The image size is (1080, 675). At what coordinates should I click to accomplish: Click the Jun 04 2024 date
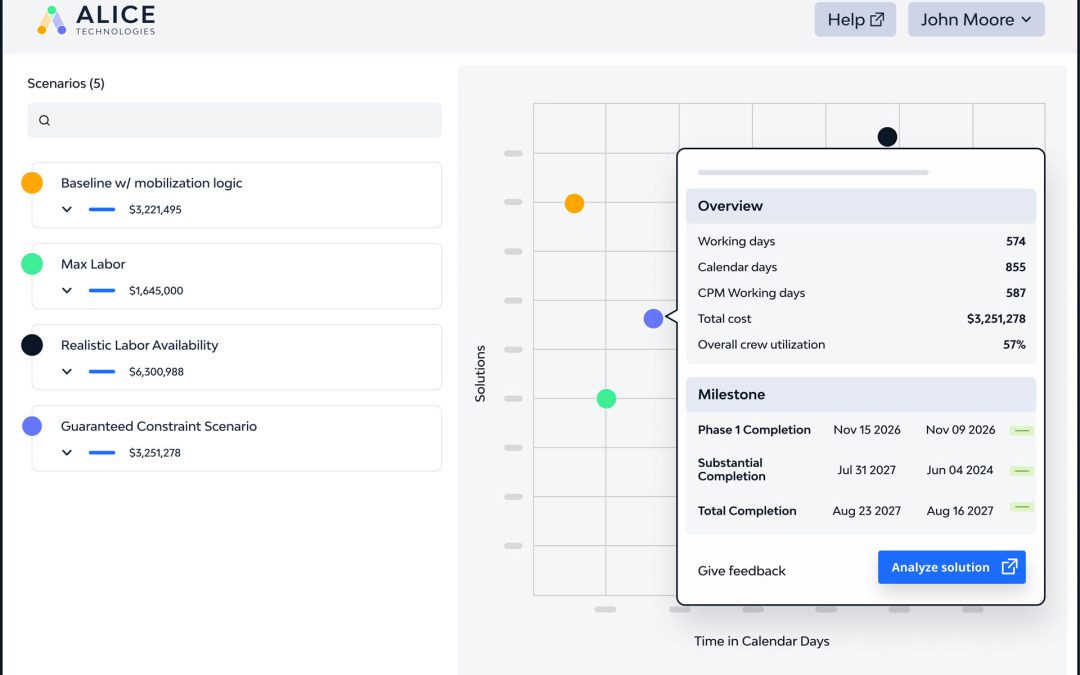point(959,470)
